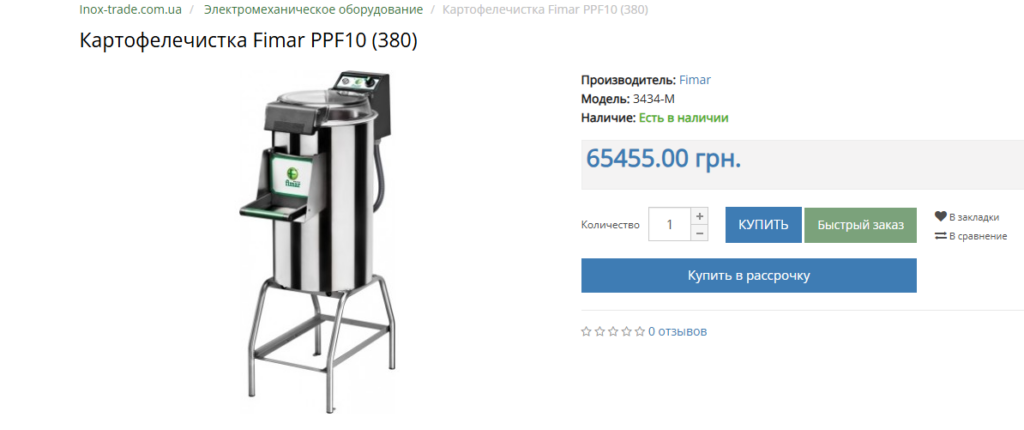The width and height of the screenshot is (1024, 430).
Task: Open Электромеханическое оборудование breadcrumb category
Action: [x=313, y=10]
